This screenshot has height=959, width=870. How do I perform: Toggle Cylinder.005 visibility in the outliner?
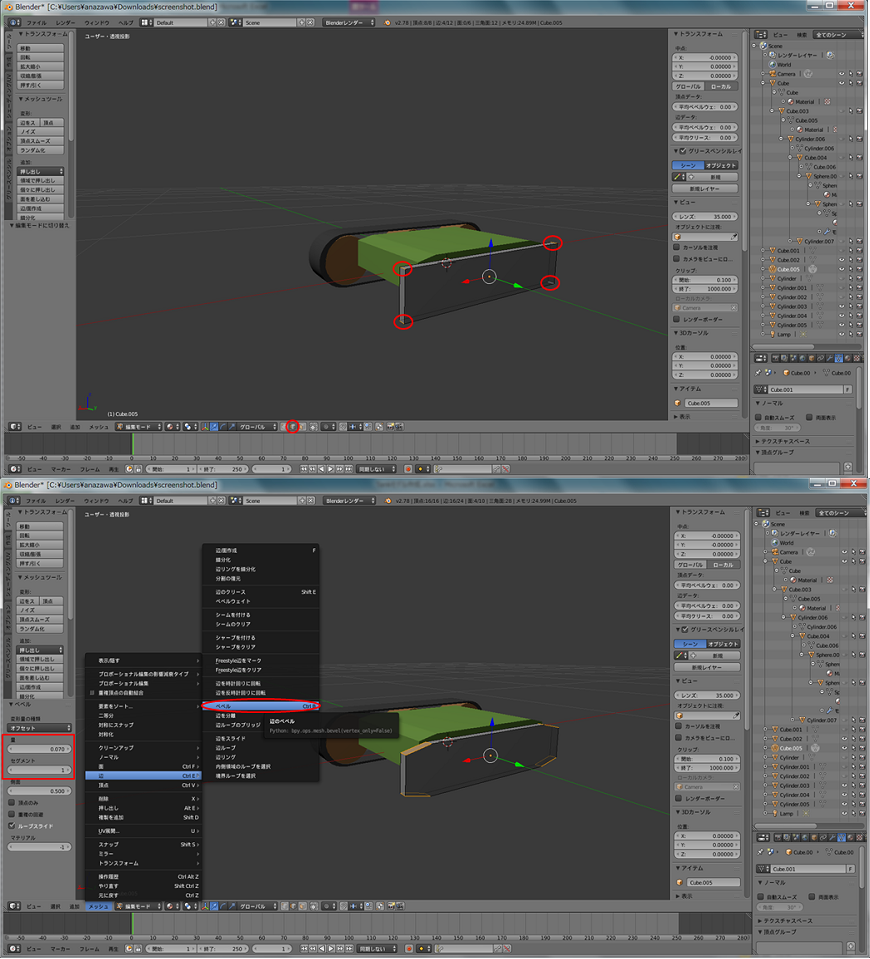pyautogui.click(x=843, y=325)
